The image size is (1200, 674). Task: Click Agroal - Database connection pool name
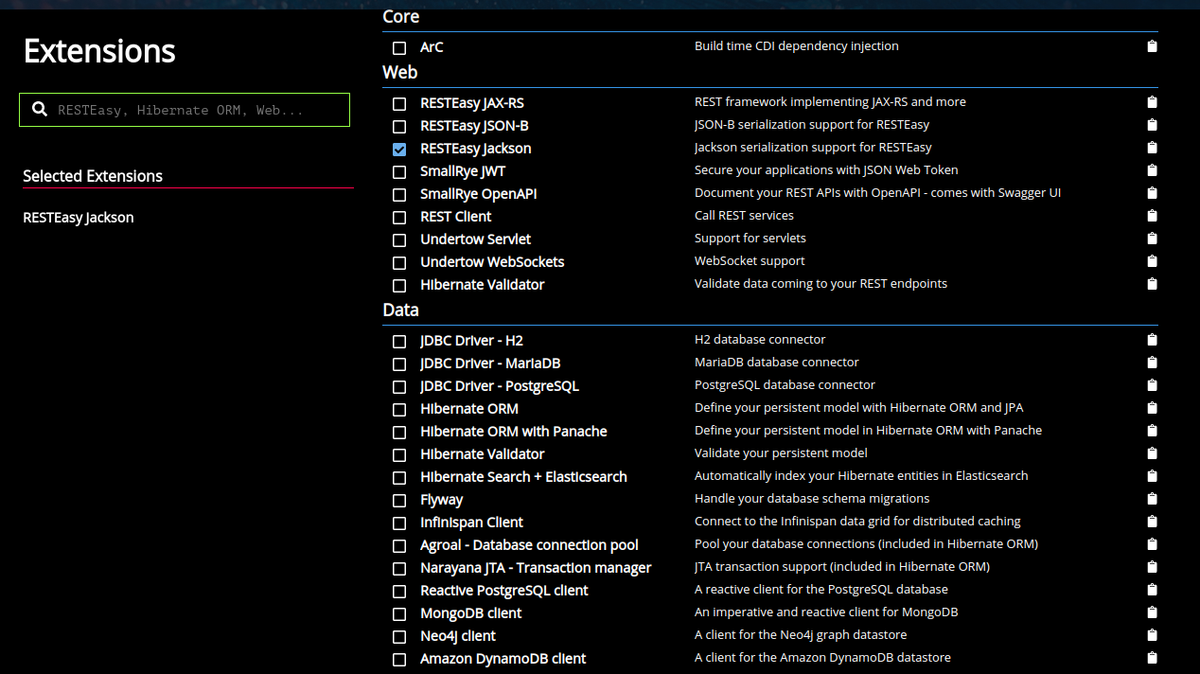(x=529, y=545)
